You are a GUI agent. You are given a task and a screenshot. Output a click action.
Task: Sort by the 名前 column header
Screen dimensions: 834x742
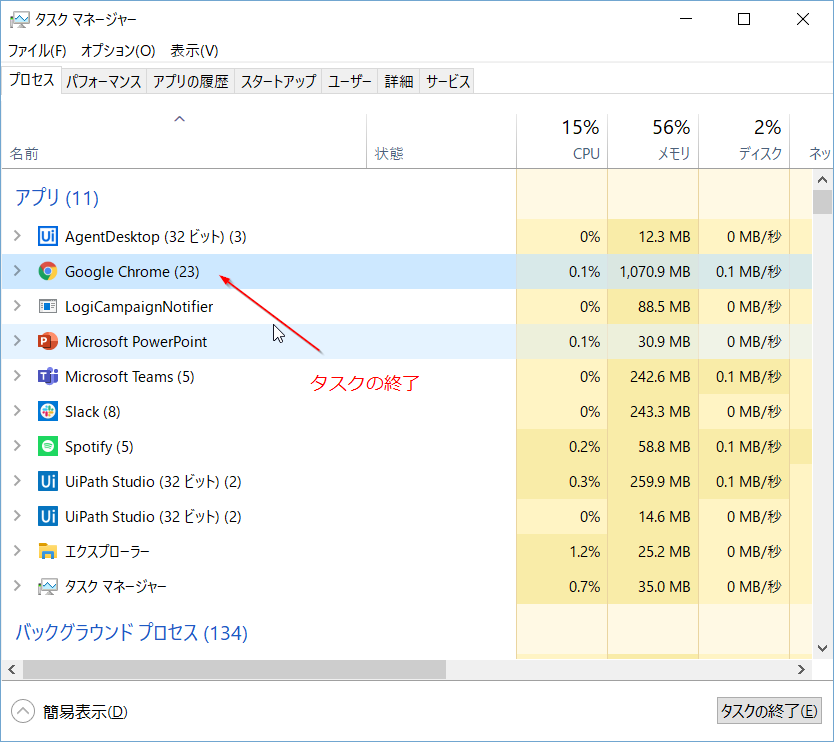point(184,141)
